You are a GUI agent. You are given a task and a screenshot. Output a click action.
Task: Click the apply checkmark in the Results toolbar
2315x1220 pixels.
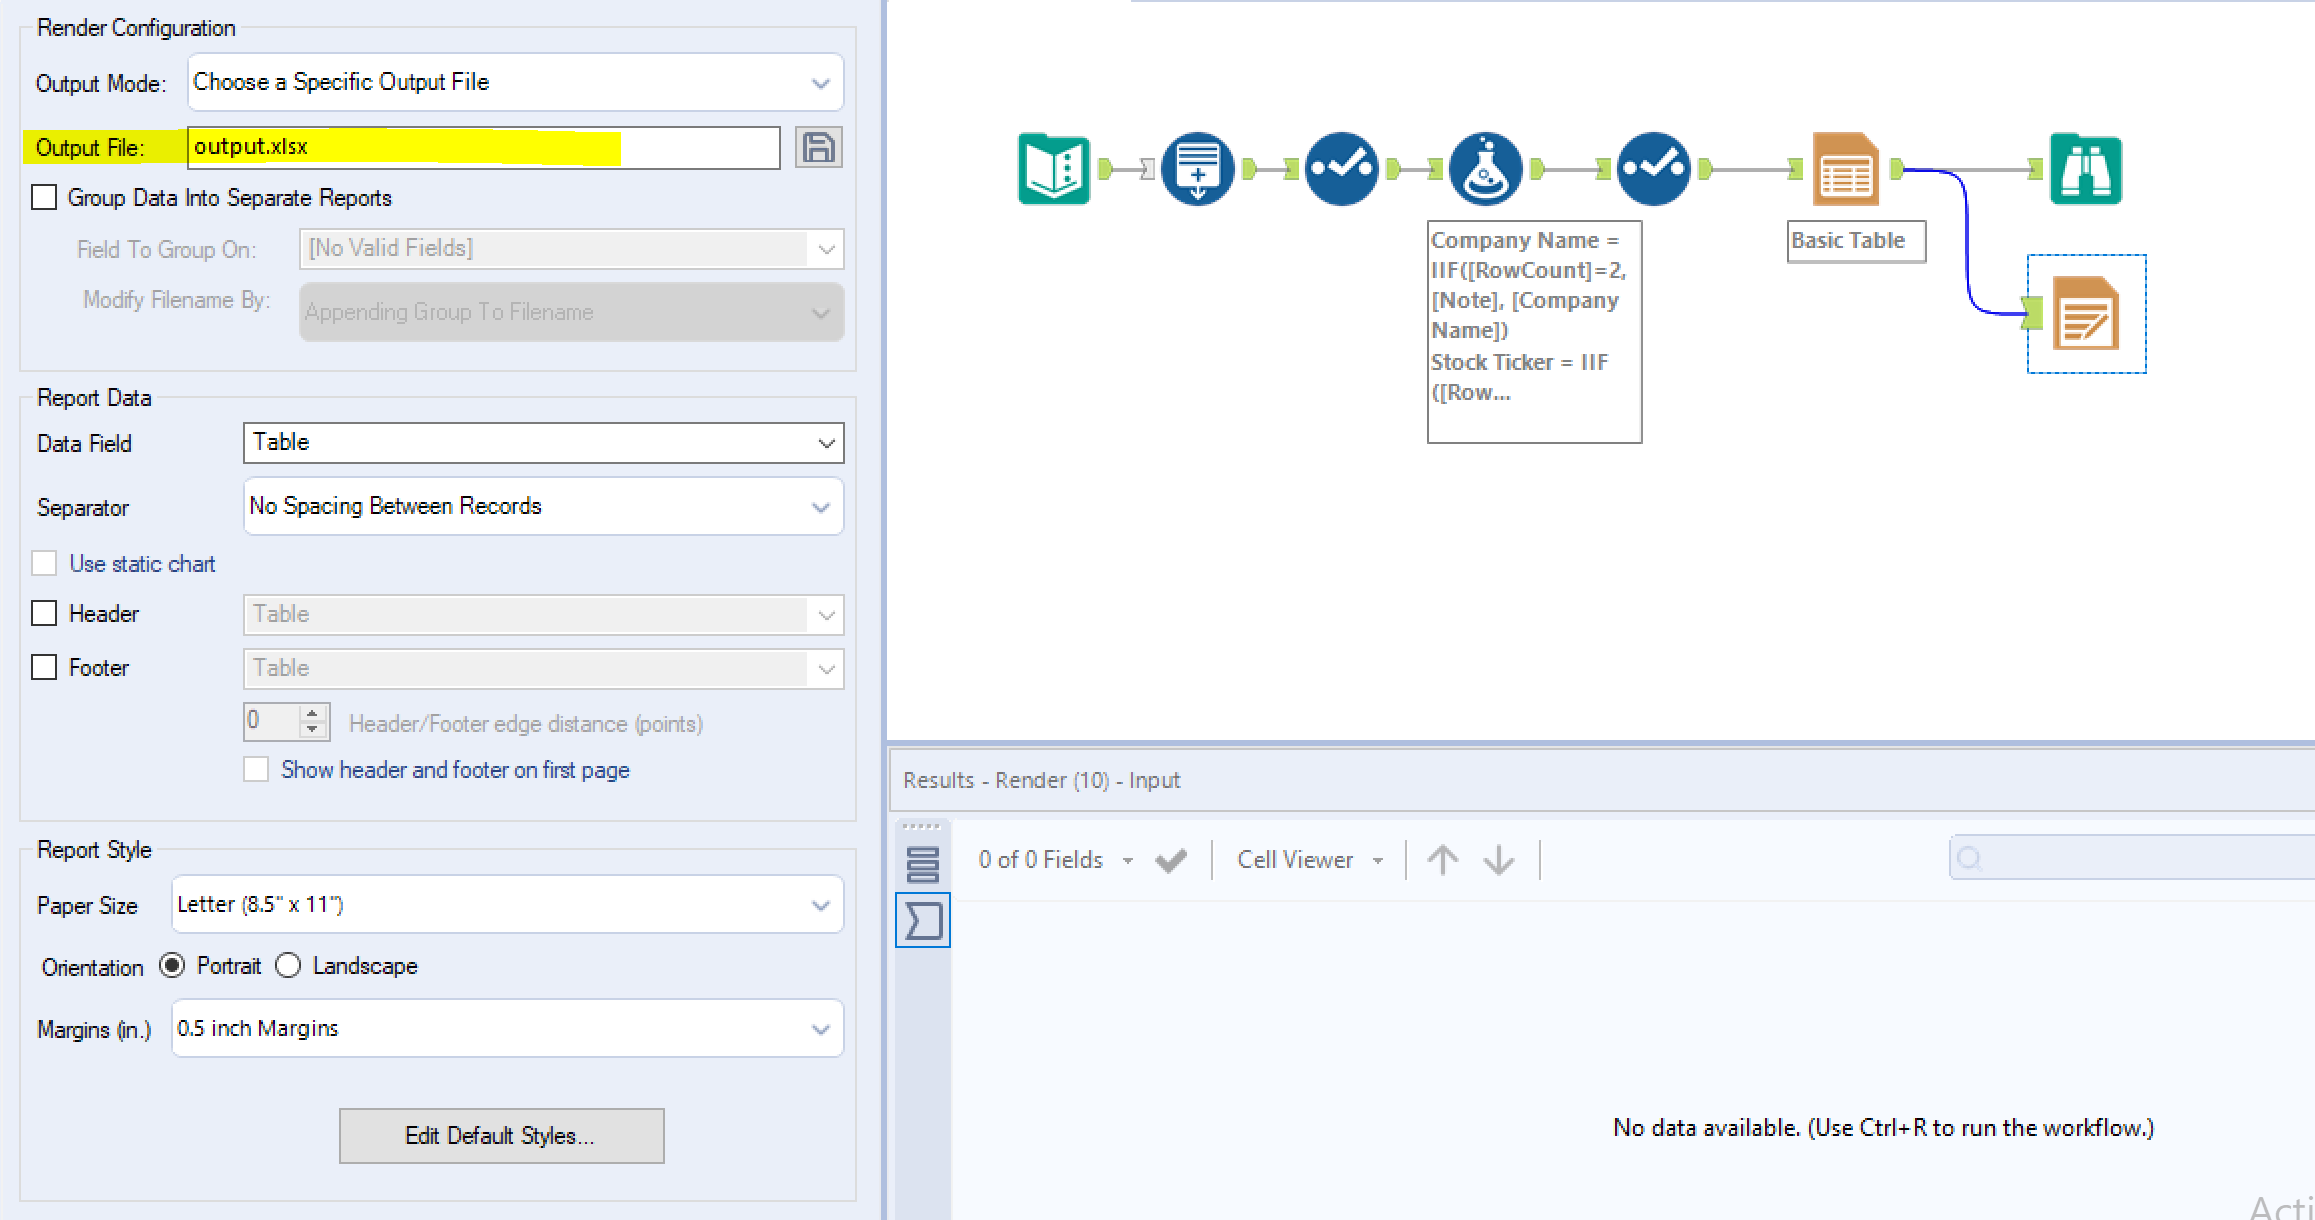click(x=1171, y=859)
